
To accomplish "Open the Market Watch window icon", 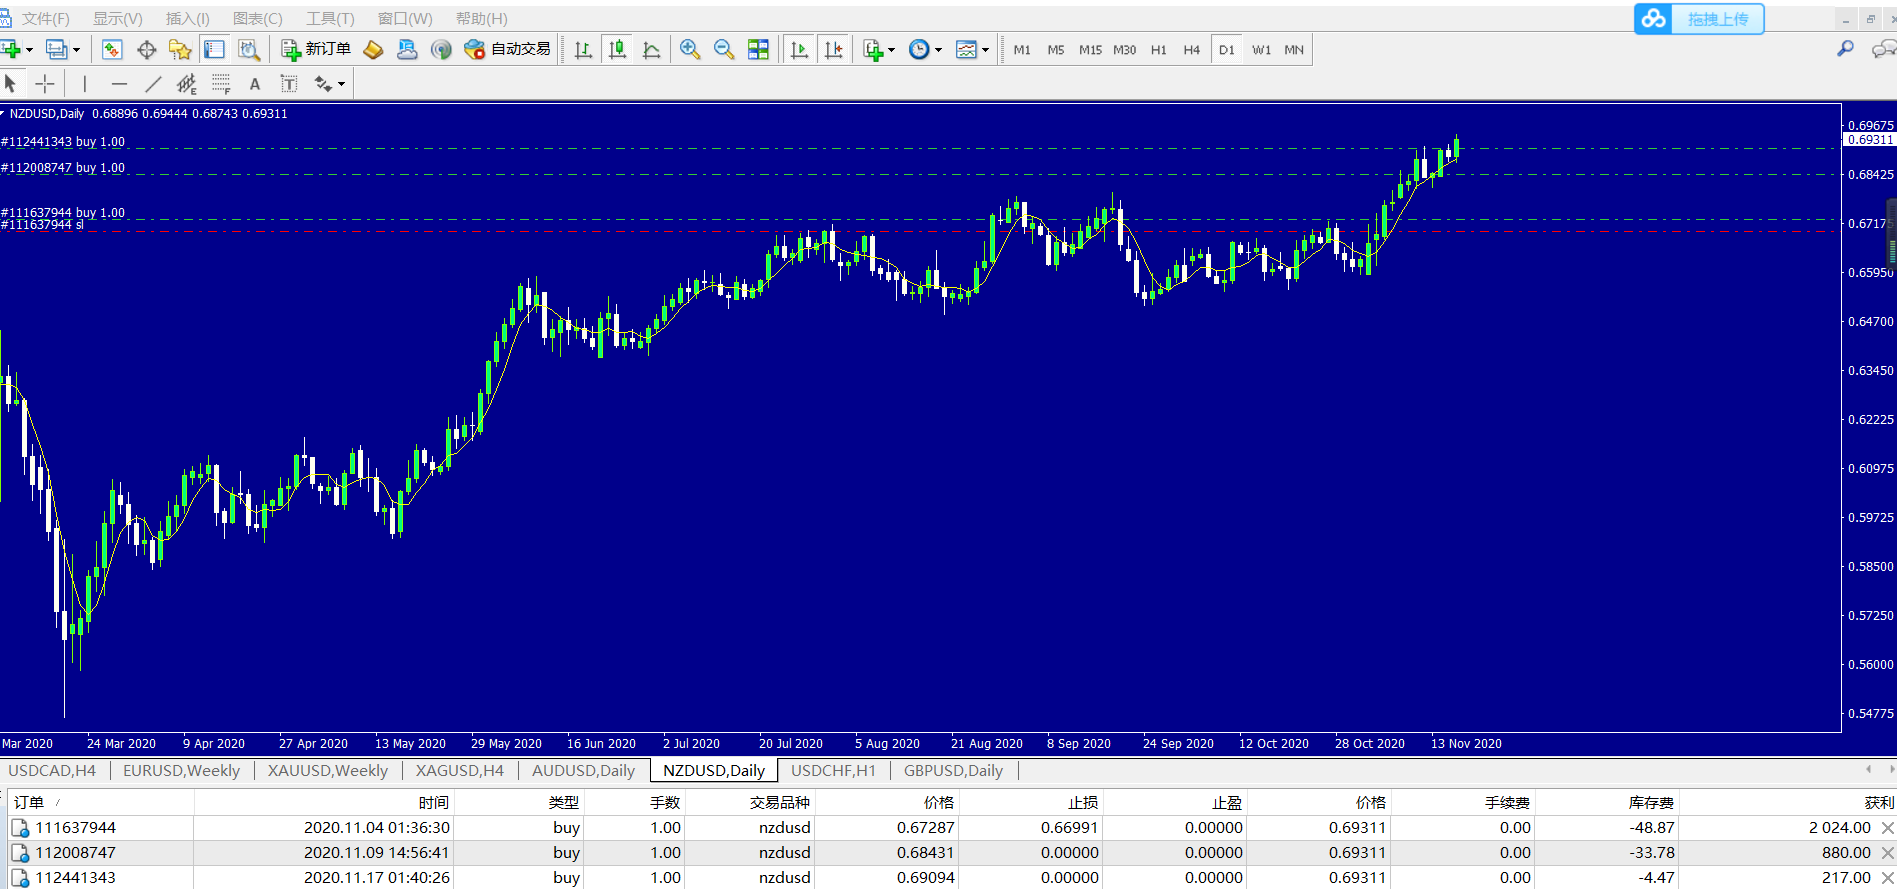I will [x=112, y=49].
